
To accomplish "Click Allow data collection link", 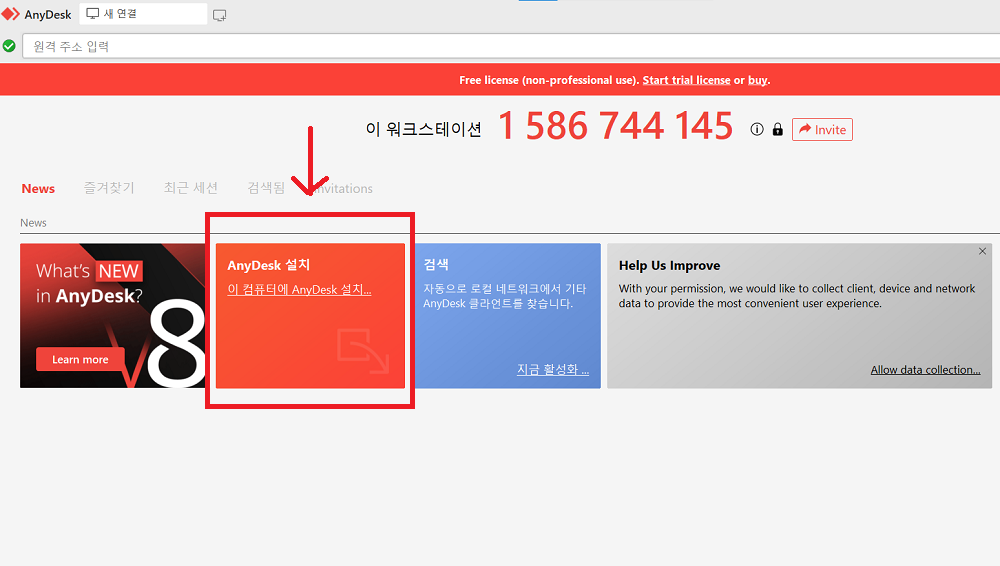I will (925, 370).
